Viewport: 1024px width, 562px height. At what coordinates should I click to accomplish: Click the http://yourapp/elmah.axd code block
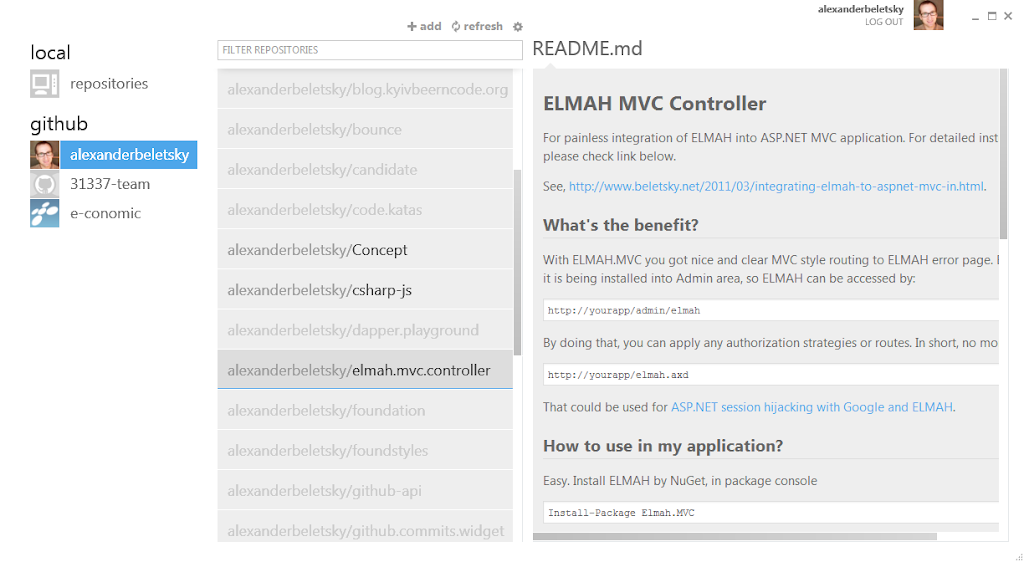(771, 375)
